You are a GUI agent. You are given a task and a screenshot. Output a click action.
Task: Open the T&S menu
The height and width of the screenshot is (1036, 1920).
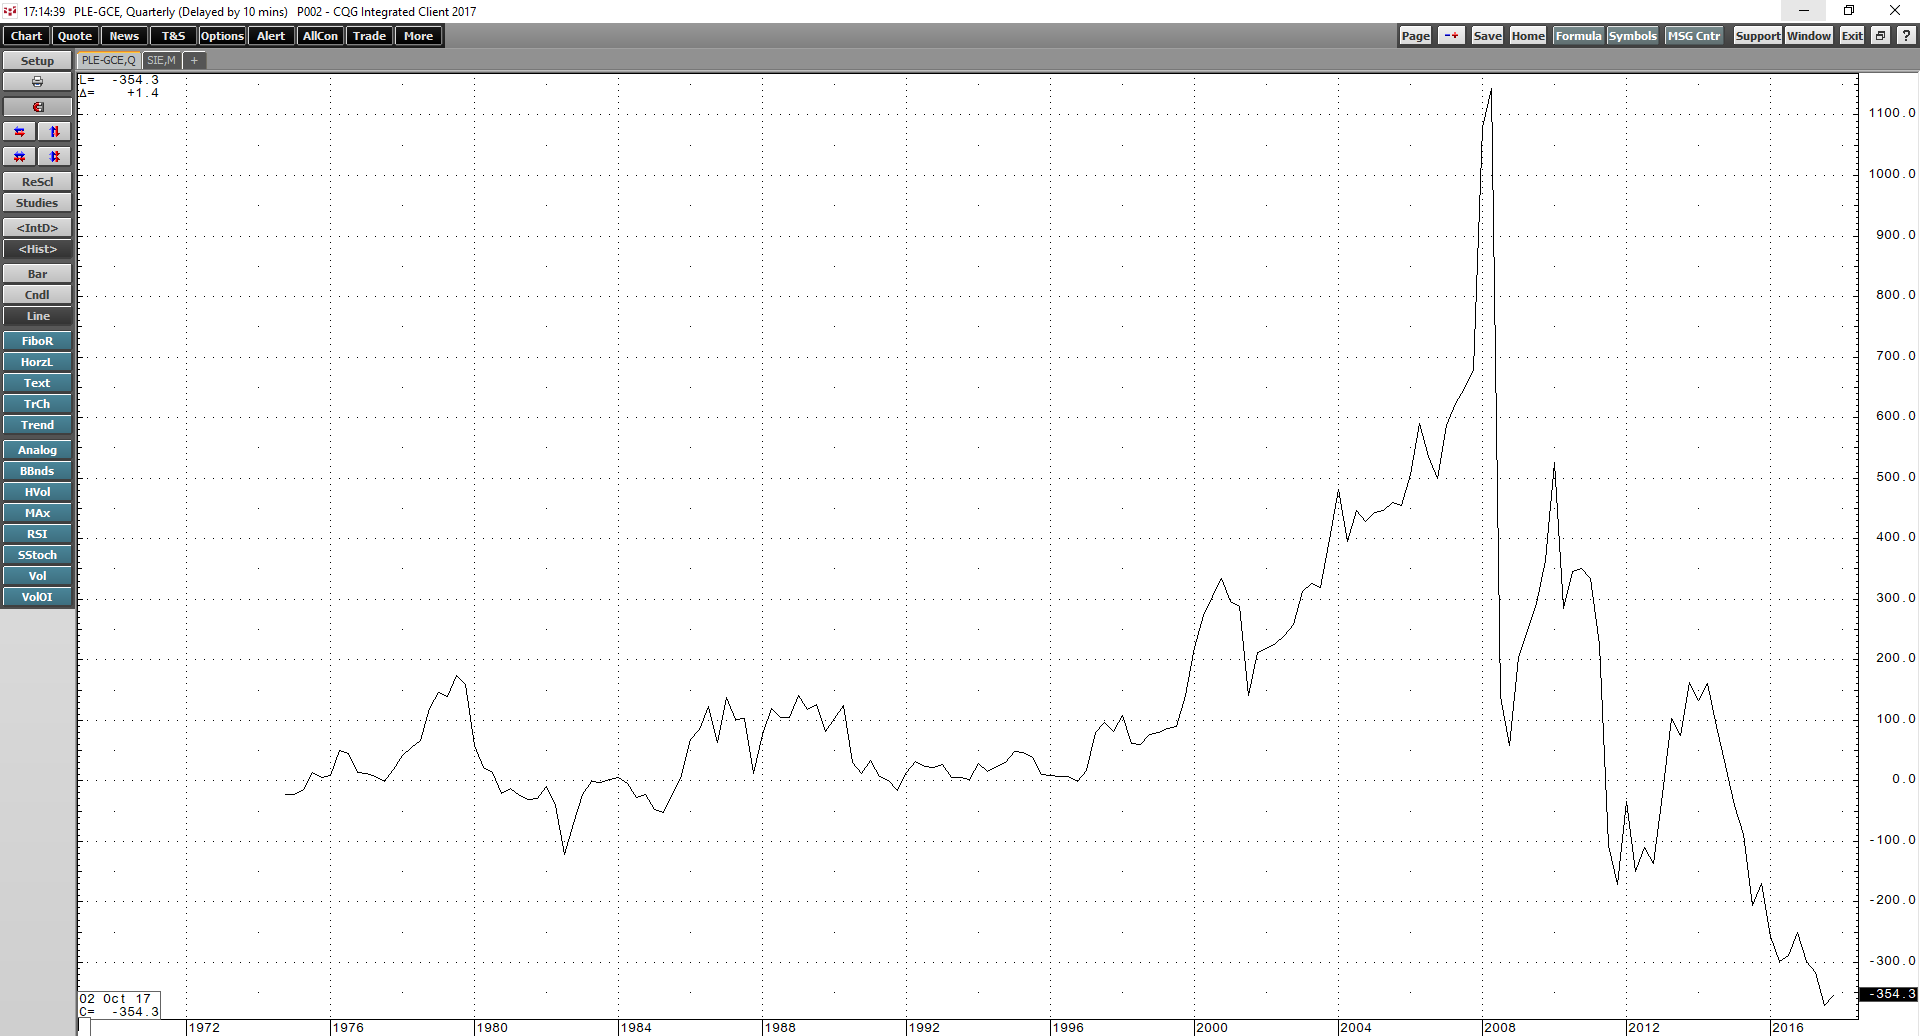[173, 36]
